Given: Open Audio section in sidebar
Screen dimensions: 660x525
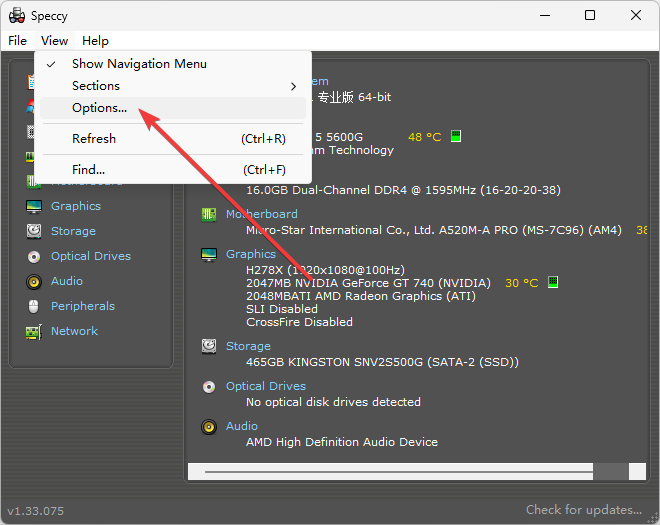Looking at the screenshot, I should (x=67, y=281).
